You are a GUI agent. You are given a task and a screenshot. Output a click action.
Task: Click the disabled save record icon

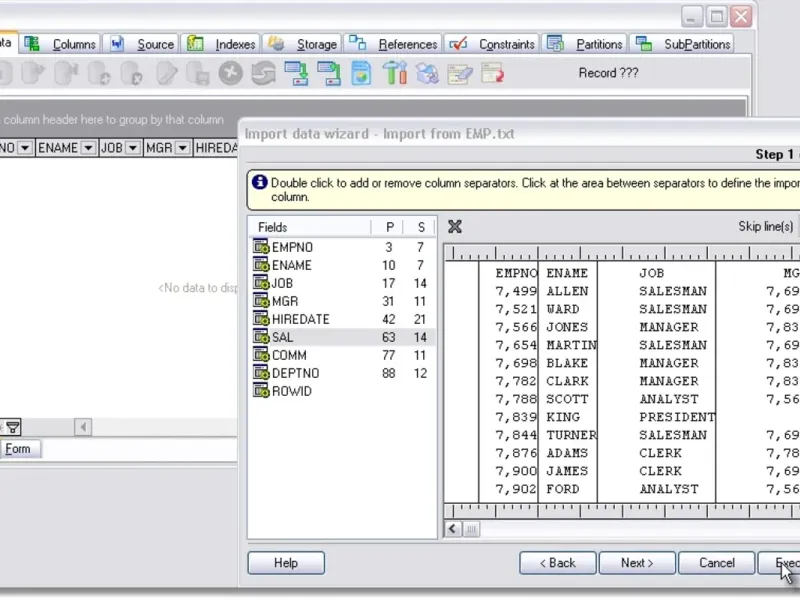coord(198,73)
